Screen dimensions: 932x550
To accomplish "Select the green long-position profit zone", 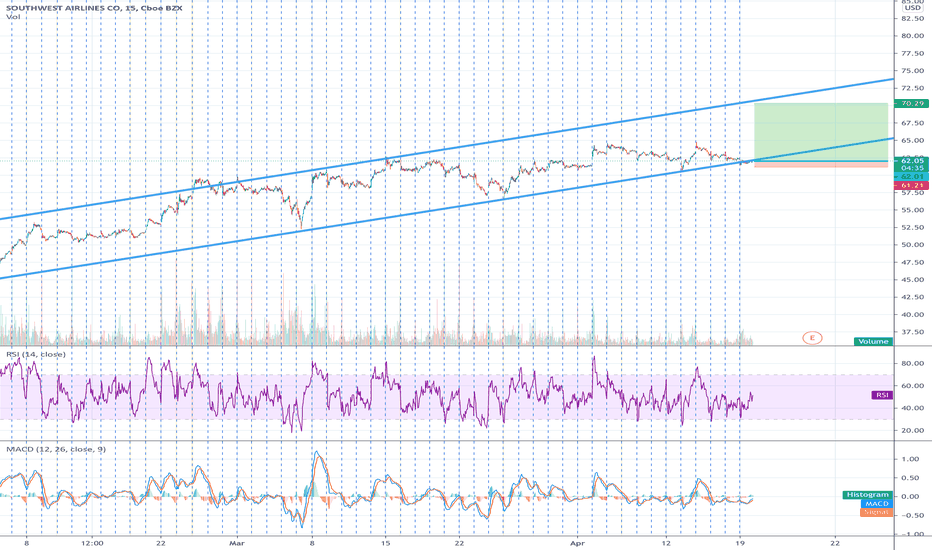I will (x=821, y=132).
